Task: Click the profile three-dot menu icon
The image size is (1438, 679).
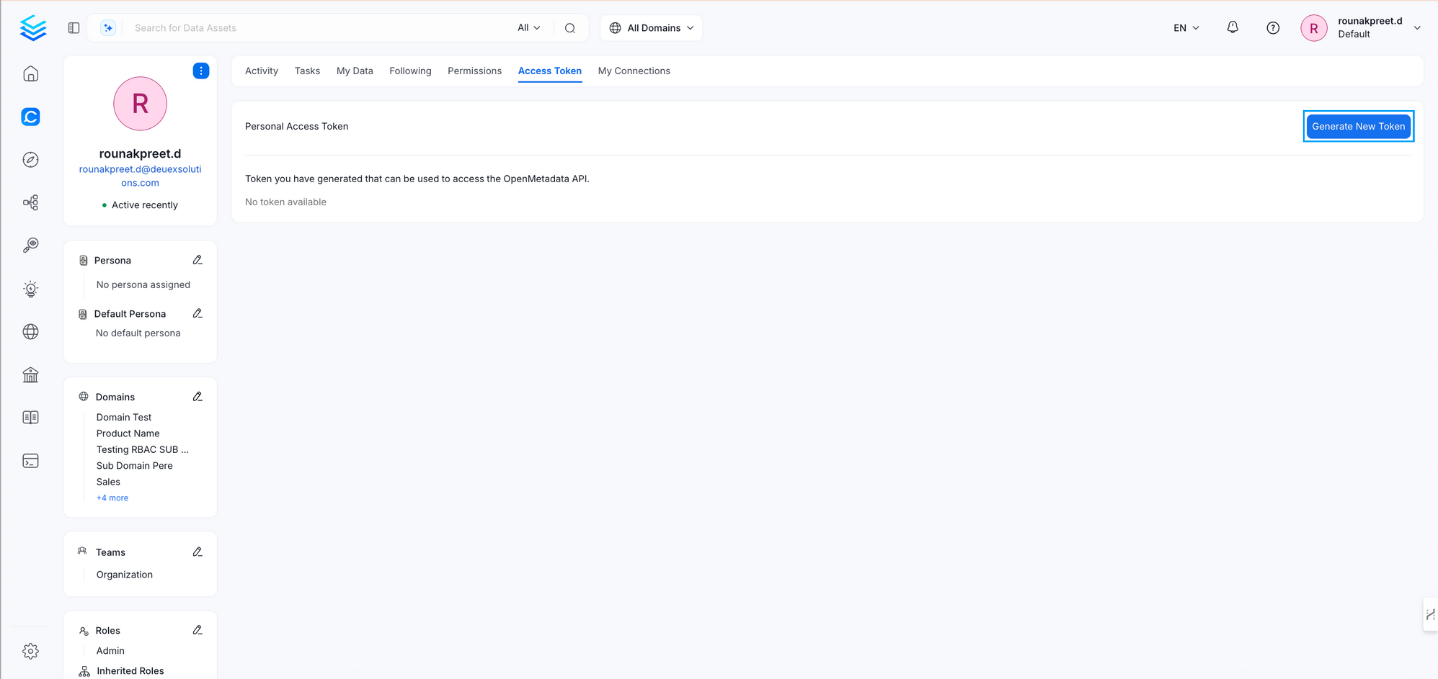Action: click(201, 71)
